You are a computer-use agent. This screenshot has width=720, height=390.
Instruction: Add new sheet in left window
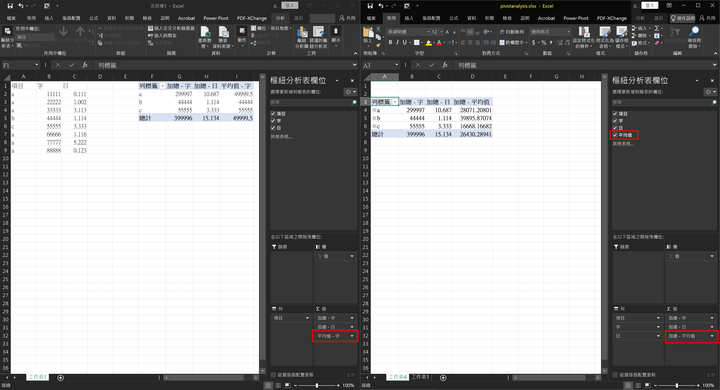pyautogui.click(x=60, y=378)
